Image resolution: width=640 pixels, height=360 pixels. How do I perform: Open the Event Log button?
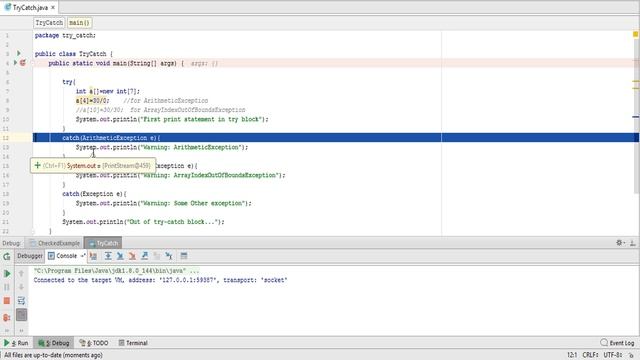coord(618,343)
